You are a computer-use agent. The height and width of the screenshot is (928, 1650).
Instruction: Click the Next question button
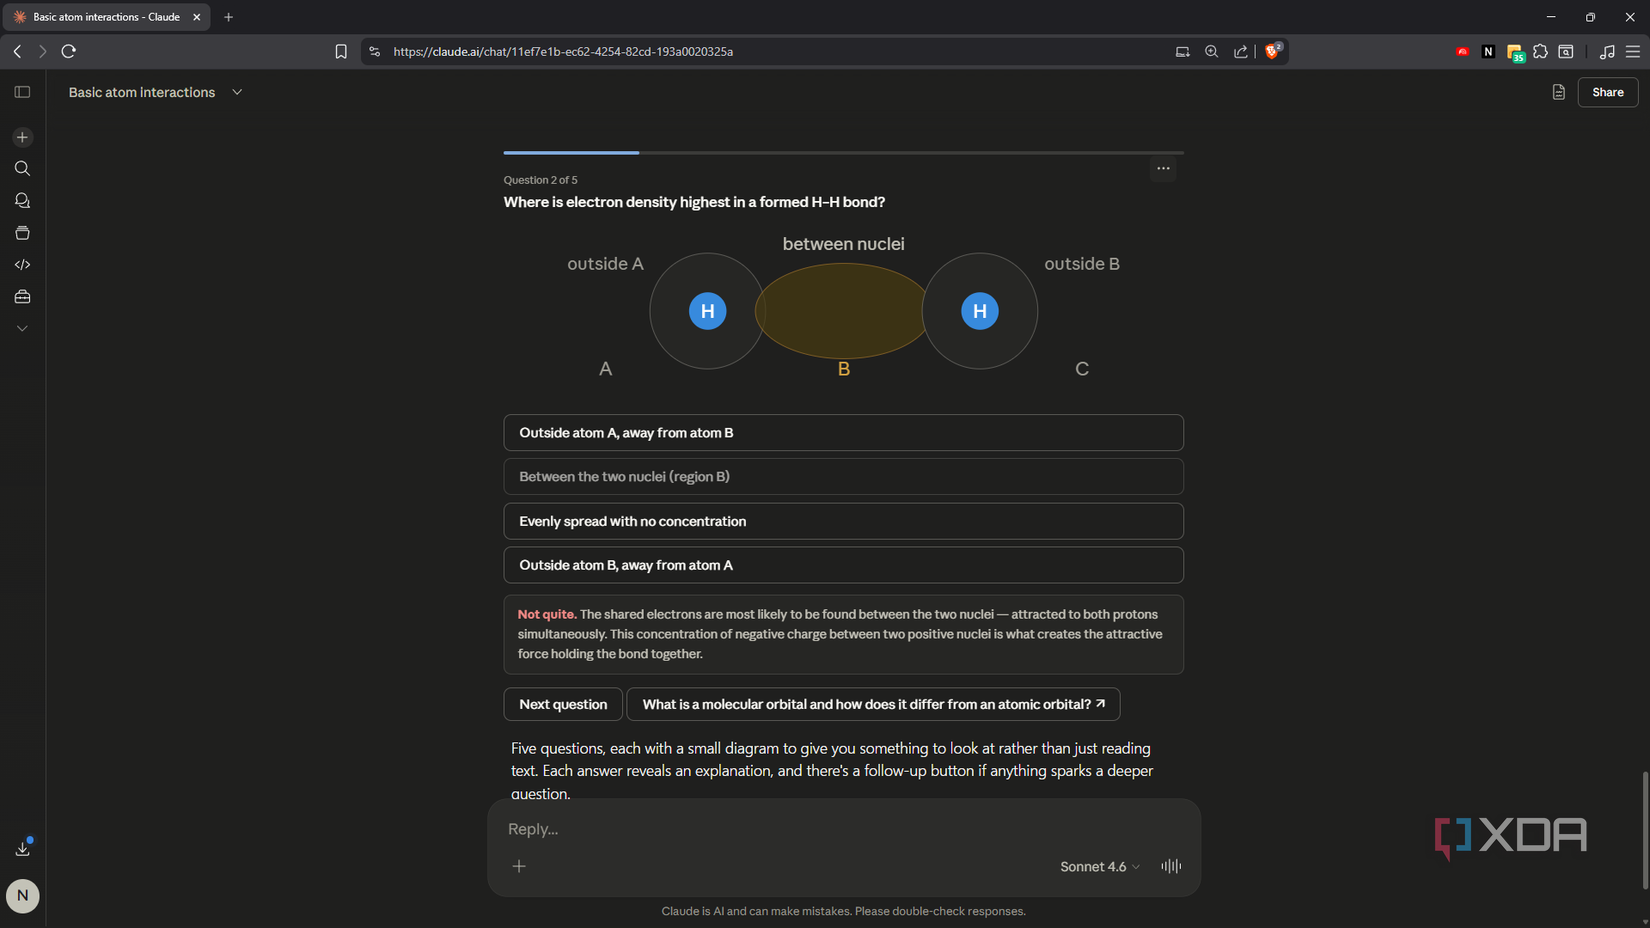pos(563,704)
